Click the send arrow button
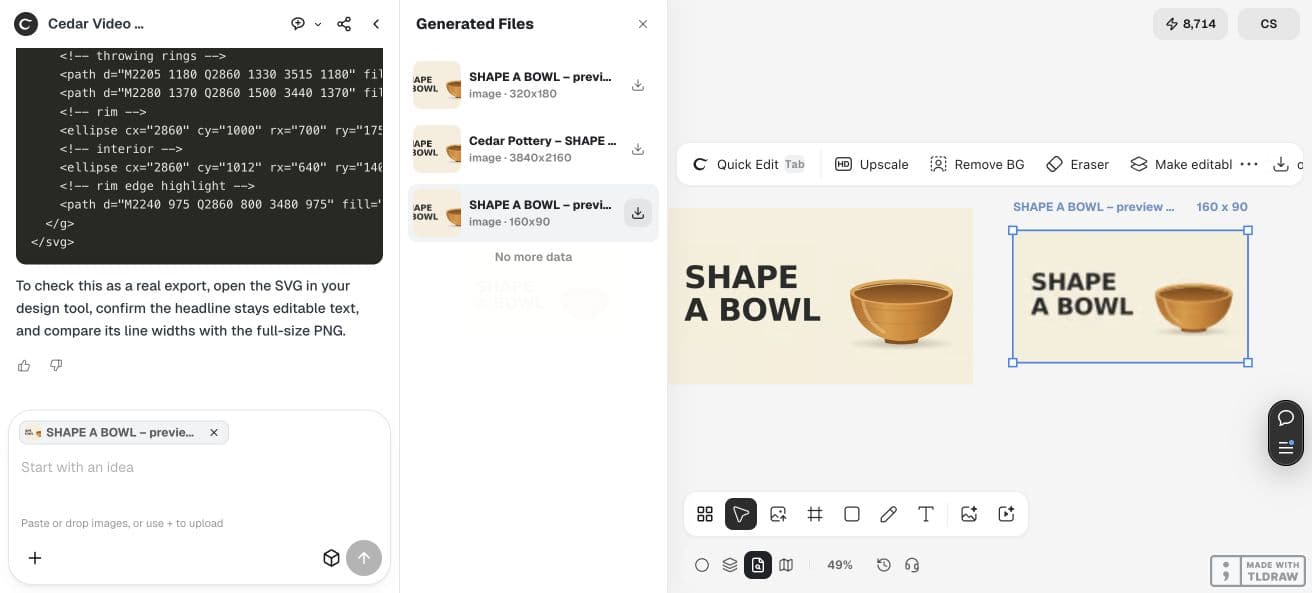This screenshot has width=1312, height=593. click(x=364, y=558)
